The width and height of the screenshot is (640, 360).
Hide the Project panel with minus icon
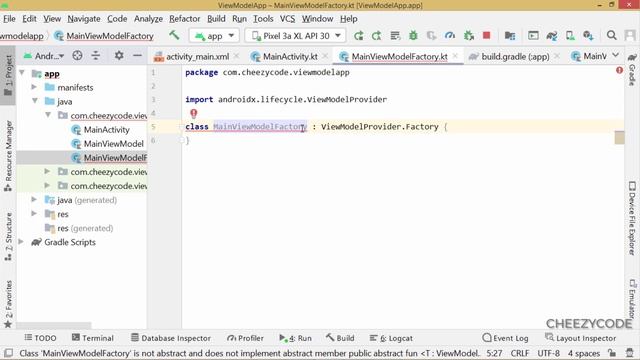(138, 56)
